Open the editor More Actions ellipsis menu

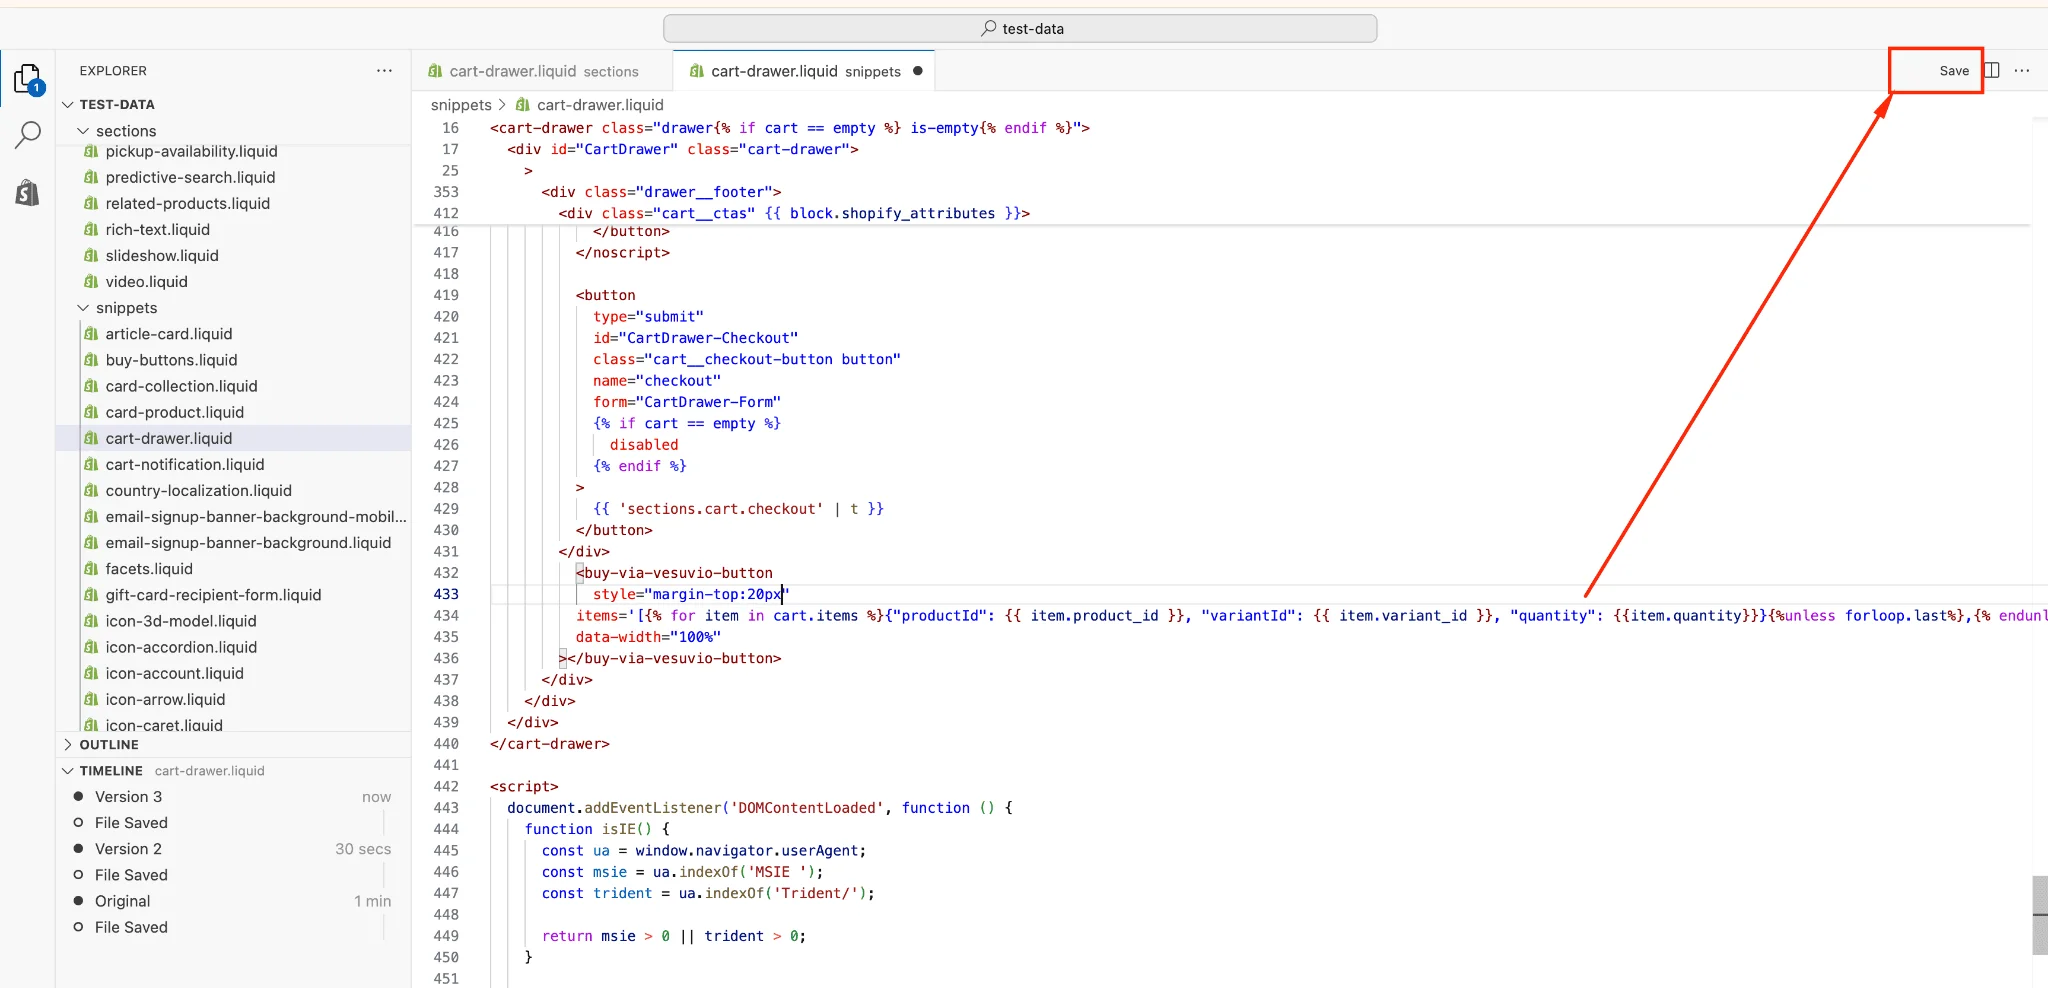coord(2023,70)
